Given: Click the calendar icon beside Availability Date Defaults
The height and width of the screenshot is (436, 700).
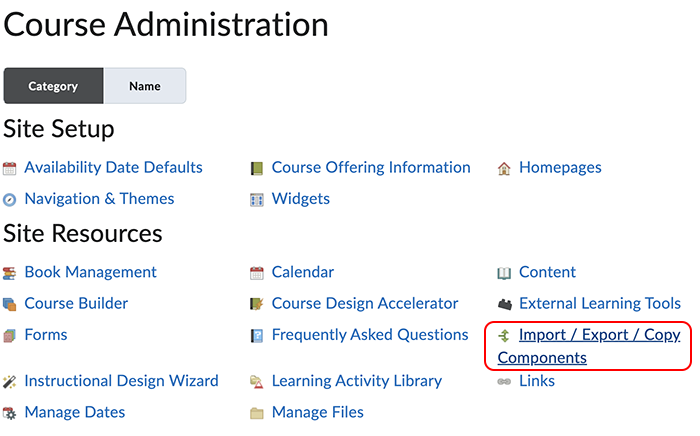Looking at the screenshot, I should 10,168.
